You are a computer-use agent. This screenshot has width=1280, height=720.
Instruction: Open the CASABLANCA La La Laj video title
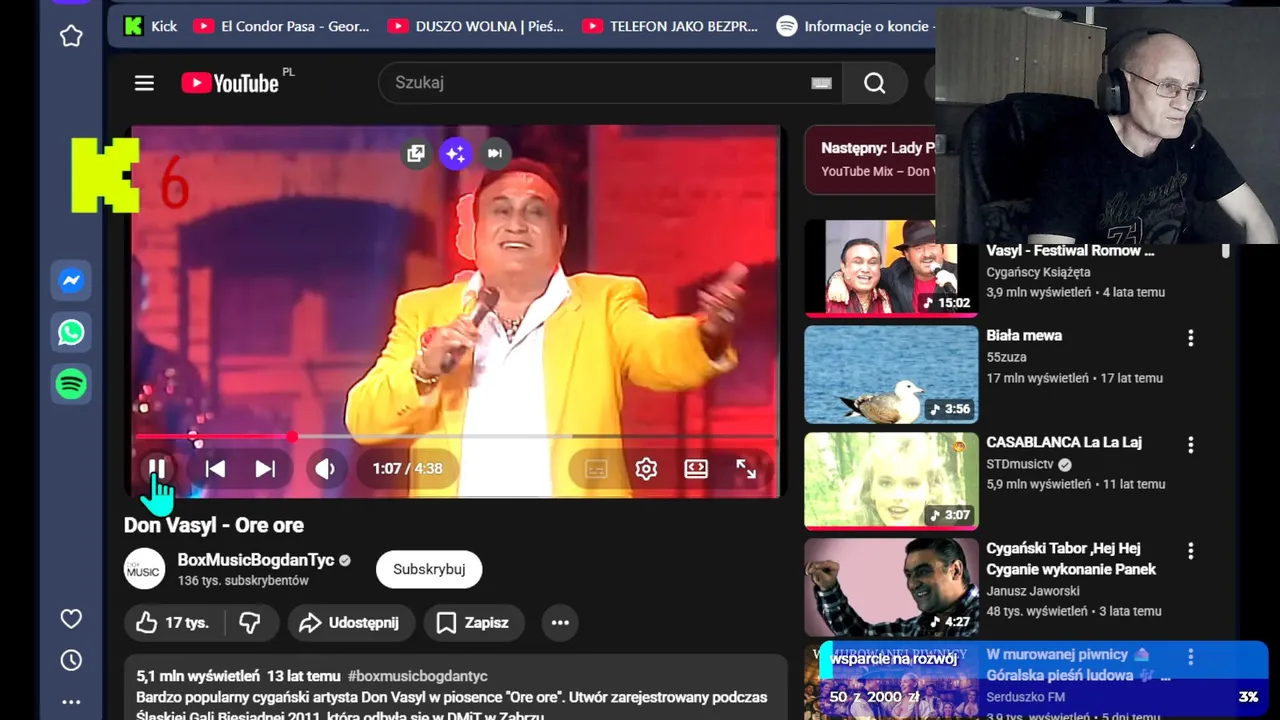pyautogui.click(x=1064, y=442)
